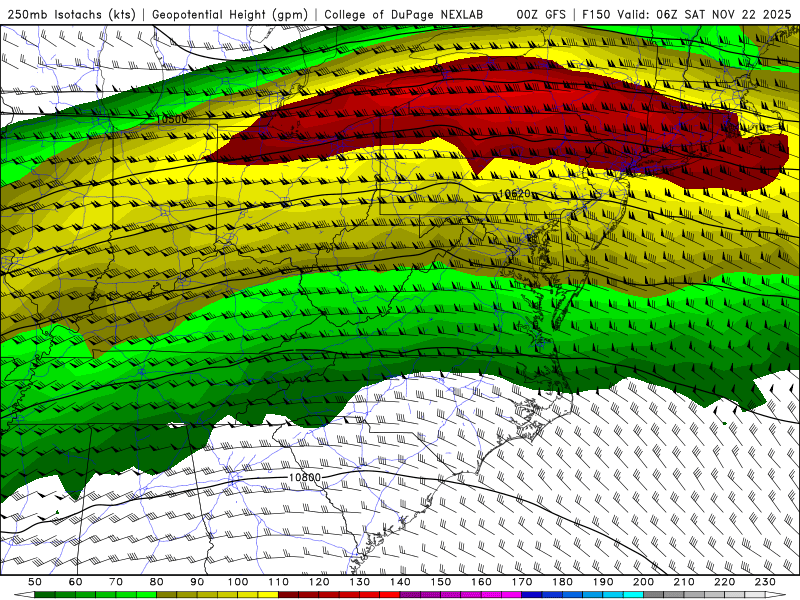Click the 160 knot scale label
This screenshot has height=600, width=800.
coord(481,582)
